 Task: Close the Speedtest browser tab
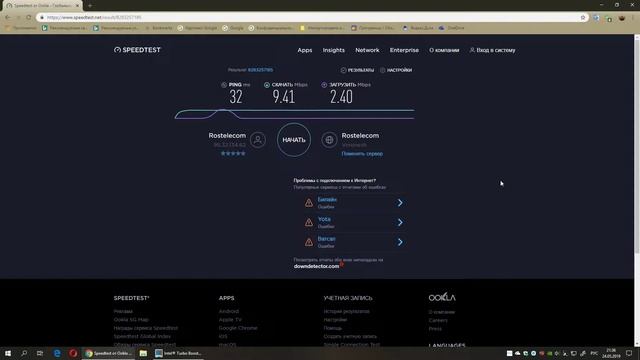(77, 5)
